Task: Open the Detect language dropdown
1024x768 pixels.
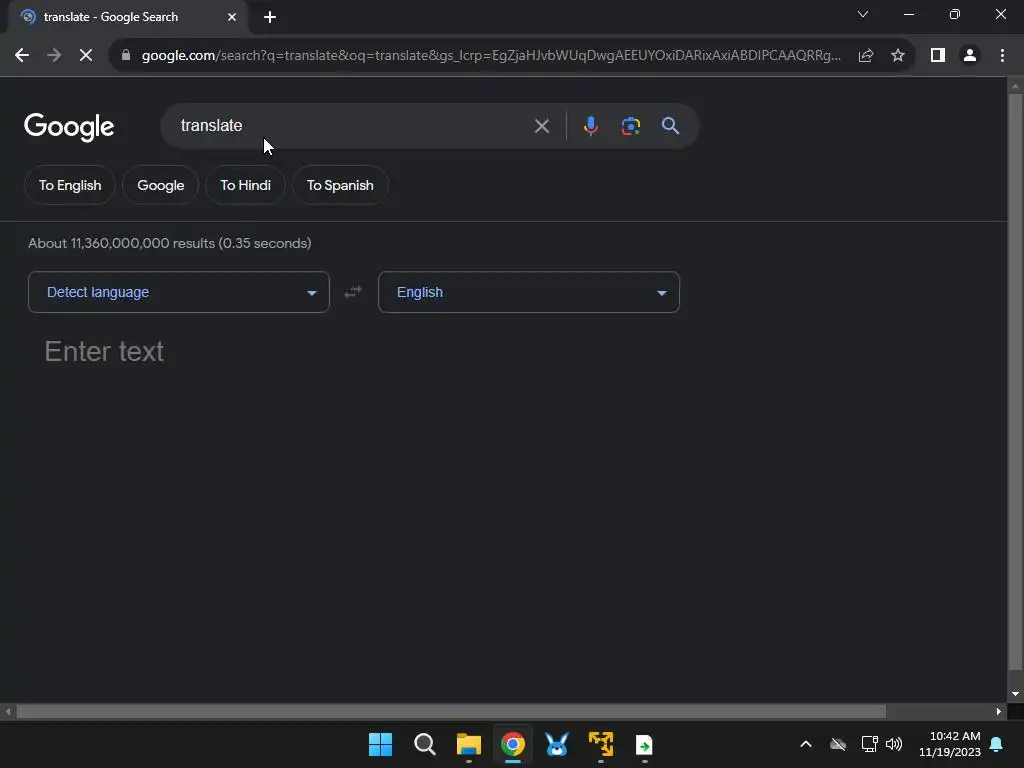Action: [x=179, y=292]
